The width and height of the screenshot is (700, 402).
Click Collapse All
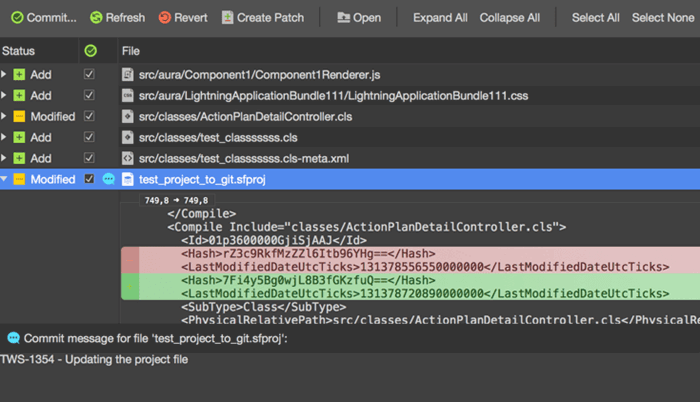click(509, 18)
